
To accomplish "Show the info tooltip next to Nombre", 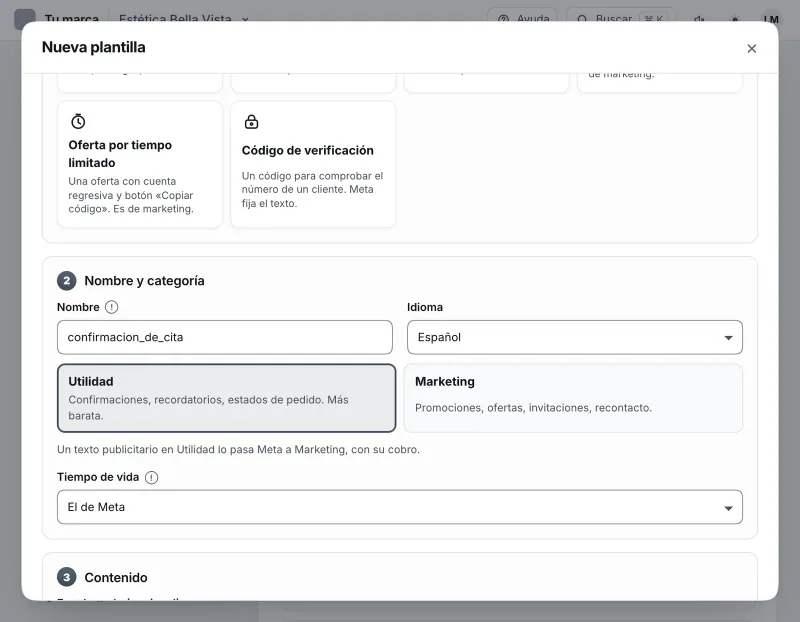I will pyautogui.click(x=111, y=307).
